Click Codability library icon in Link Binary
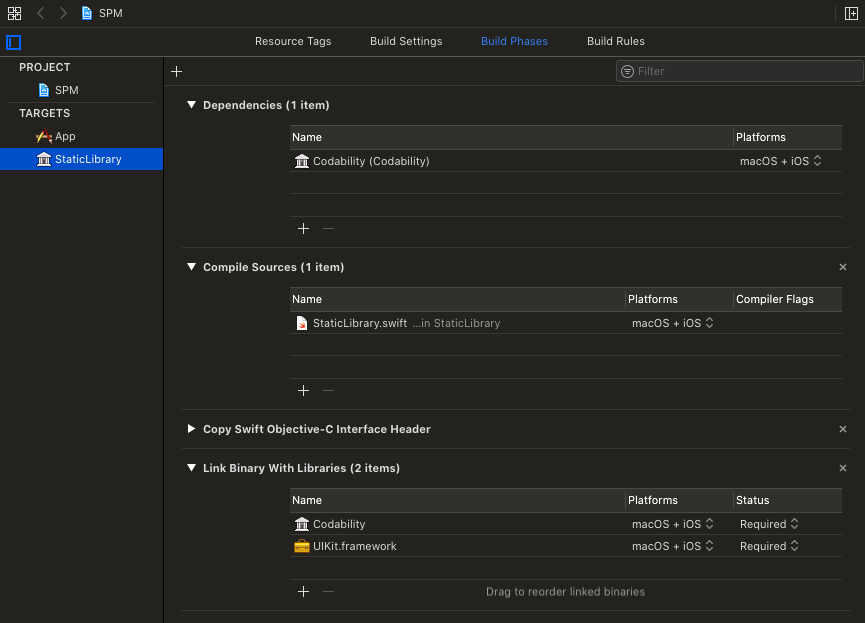 302,524
